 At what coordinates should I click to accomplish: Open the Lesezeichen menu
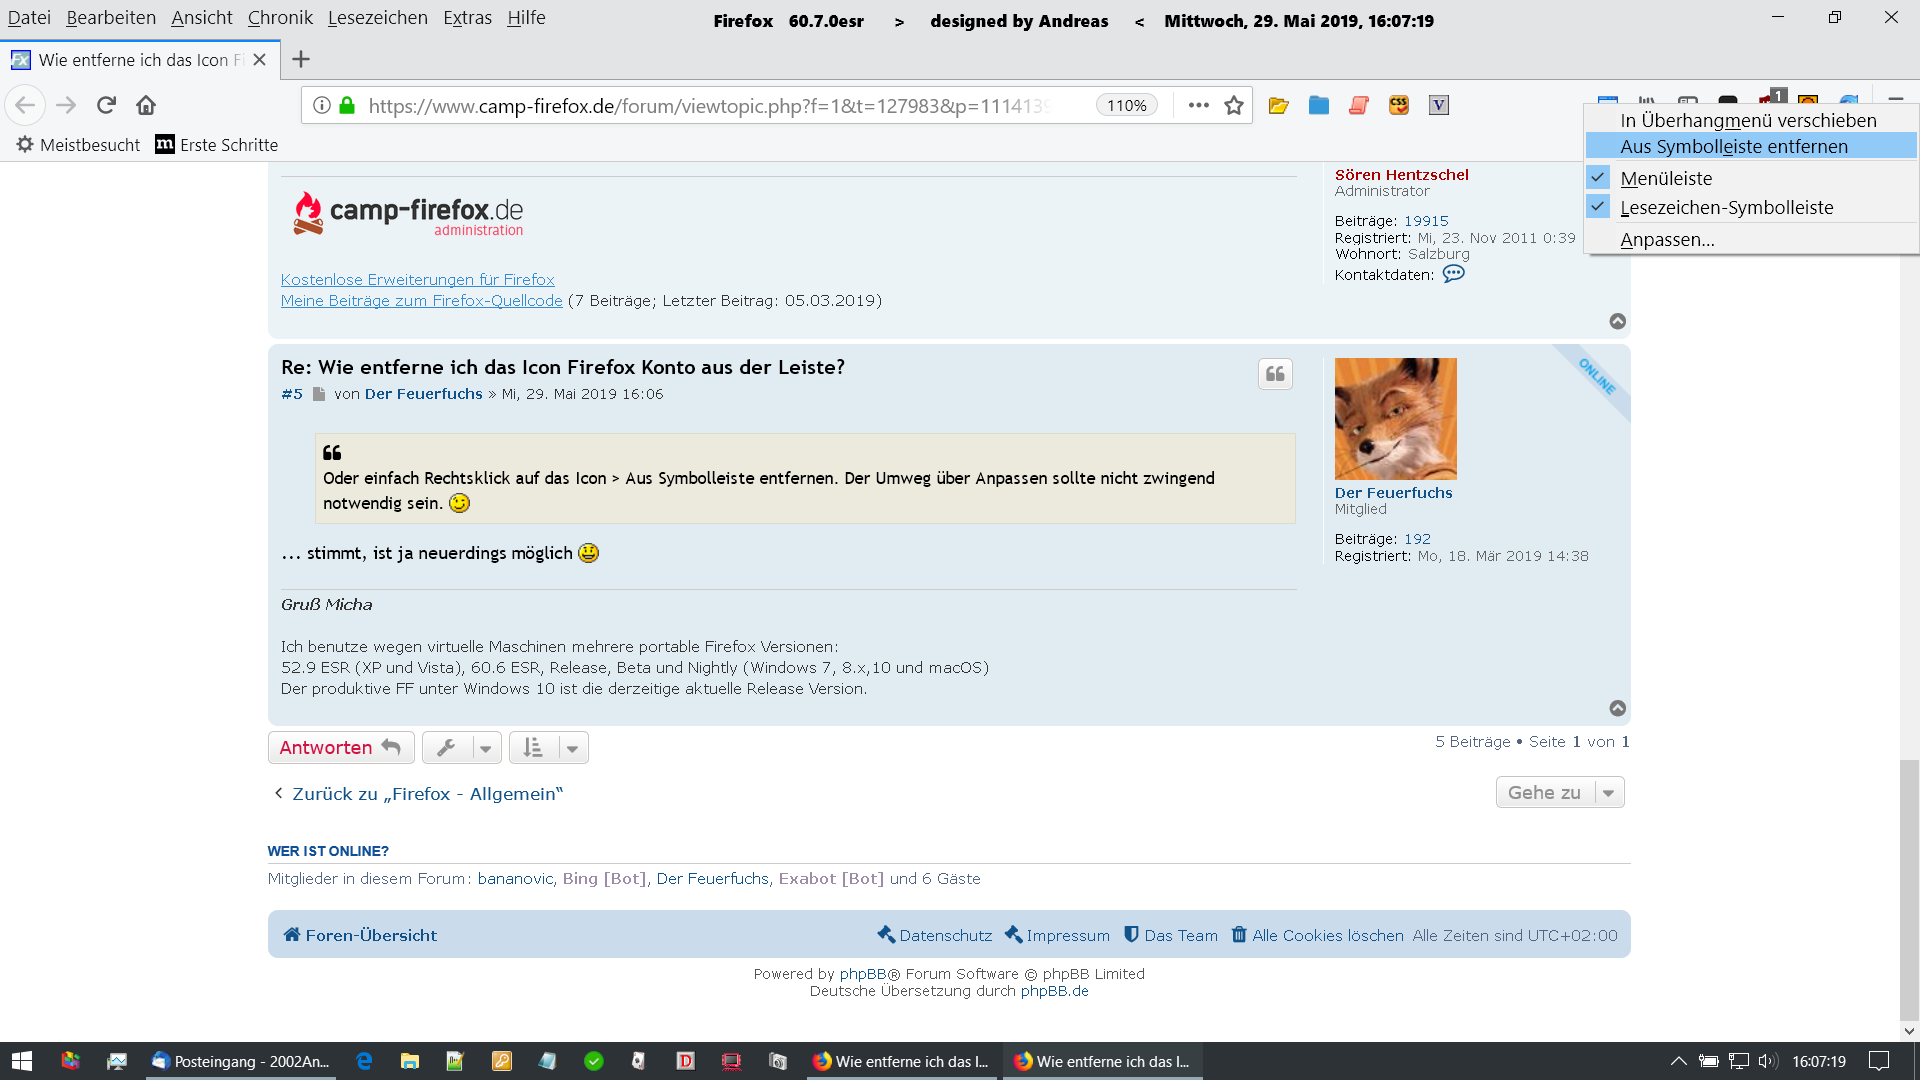click(x=377, y=18)
